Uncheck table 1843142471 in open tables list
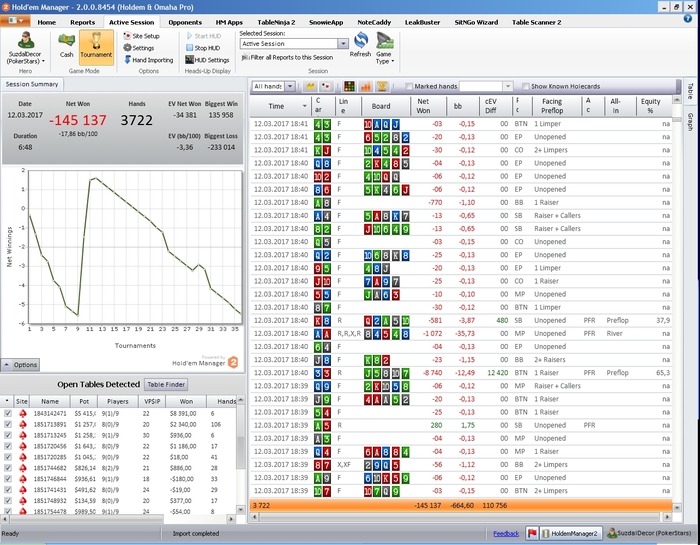Viewport: 700px width, 545px height. [9, 412]
